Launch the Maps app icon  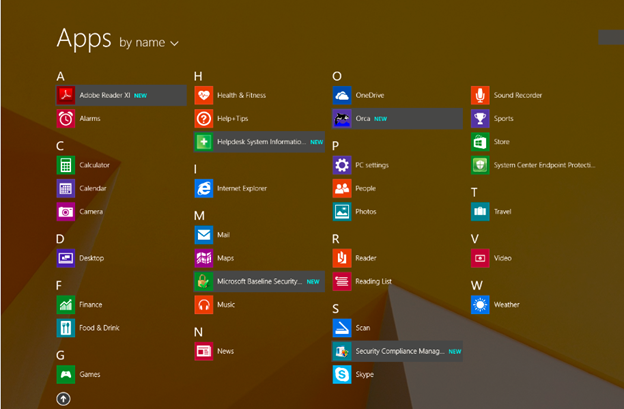(204, 258)
